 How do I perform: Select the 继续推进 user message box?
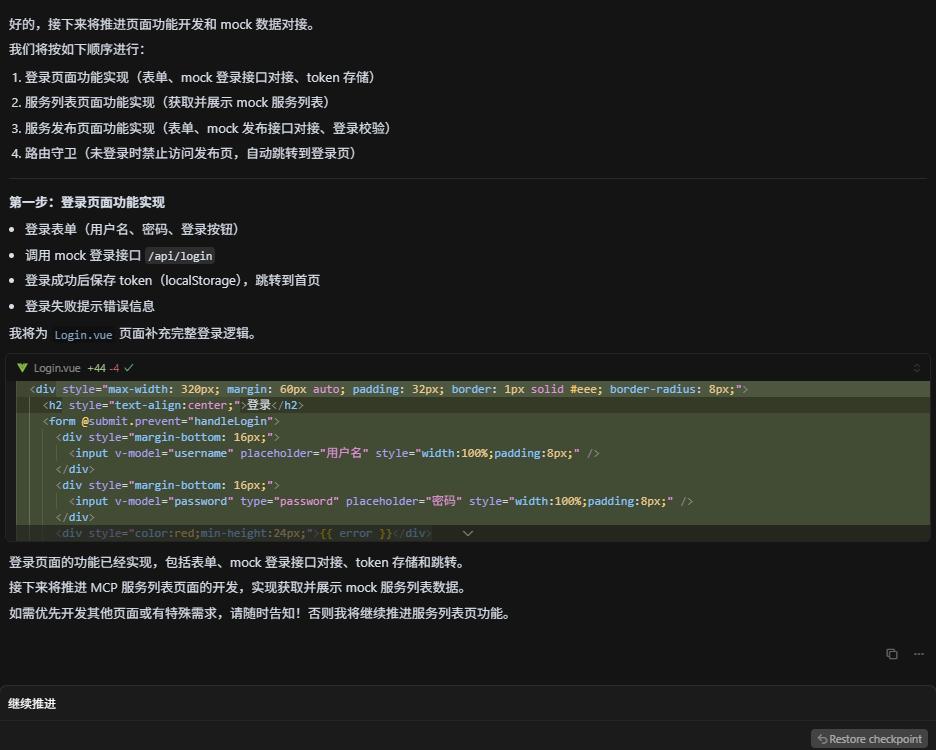tap(467, 703)
